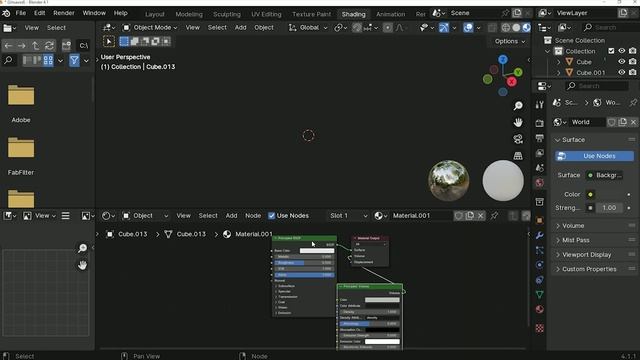
Task: Open the Material properties tab icon
Action: click(x=540, y=309)
